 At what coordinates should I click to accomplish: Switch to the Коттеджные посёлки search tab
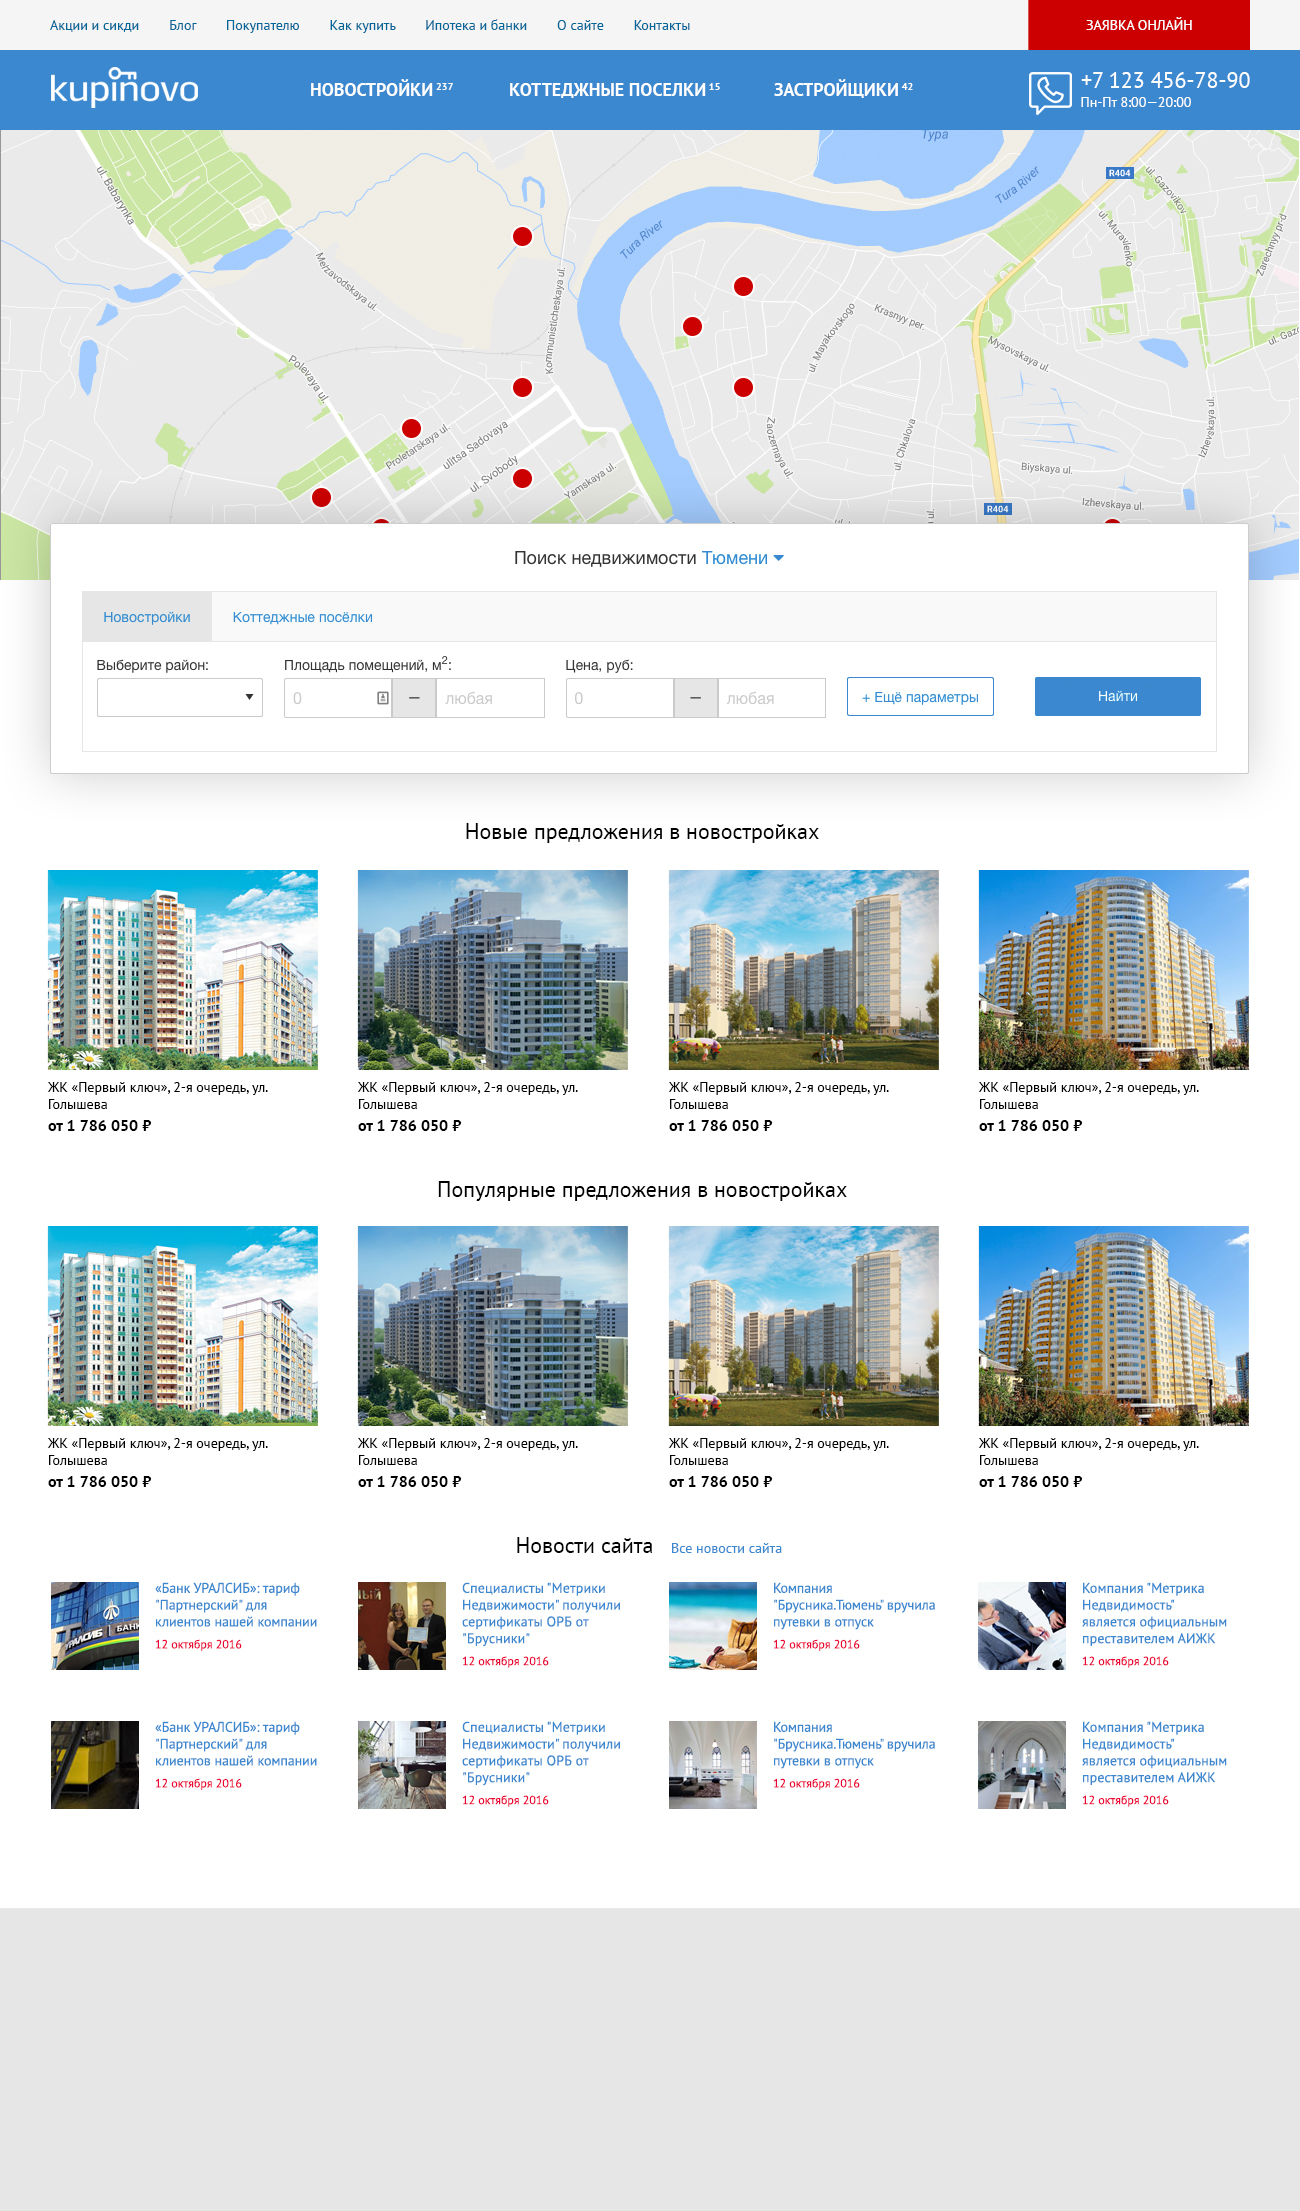point(302,617)
